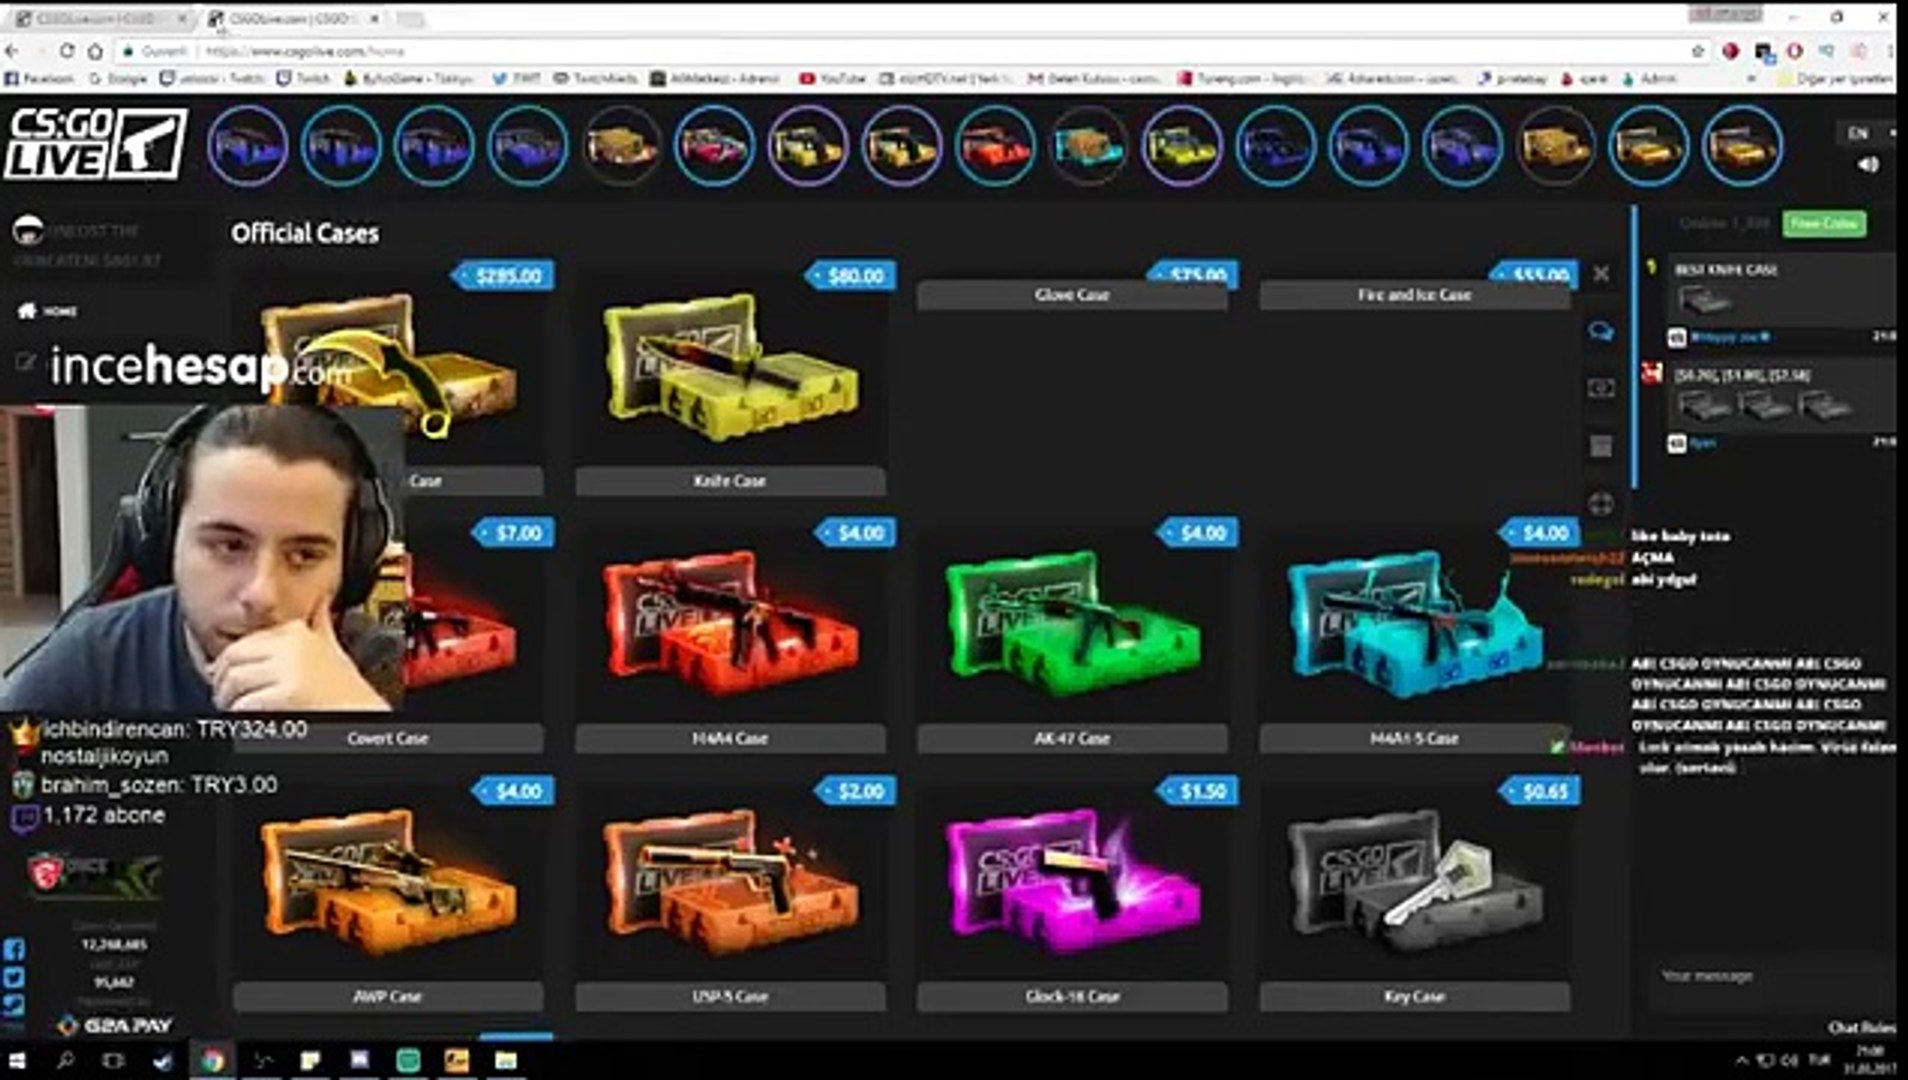Viewport: 1908px width, 1080px height.
Task: Open Task View on the taskbar
Action: point(114,1060)
